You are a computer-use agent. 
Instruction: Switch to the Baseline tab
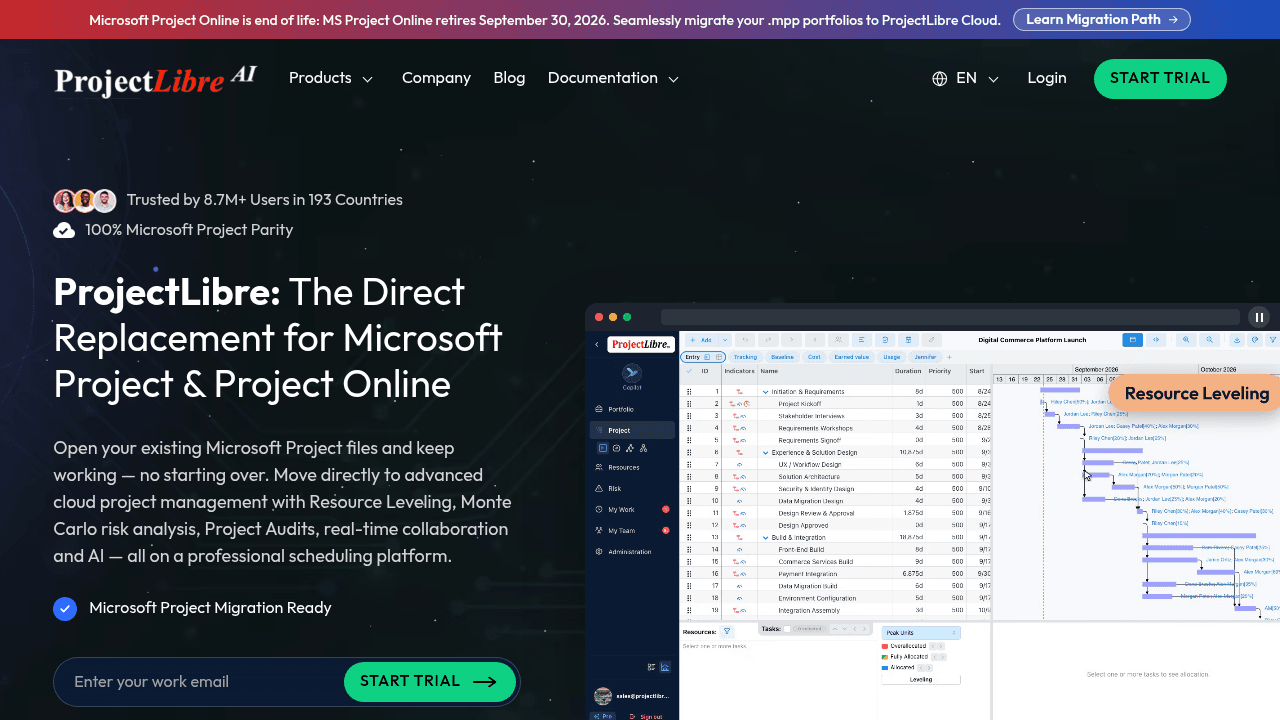pyautogui.click(x=782, y=357)
